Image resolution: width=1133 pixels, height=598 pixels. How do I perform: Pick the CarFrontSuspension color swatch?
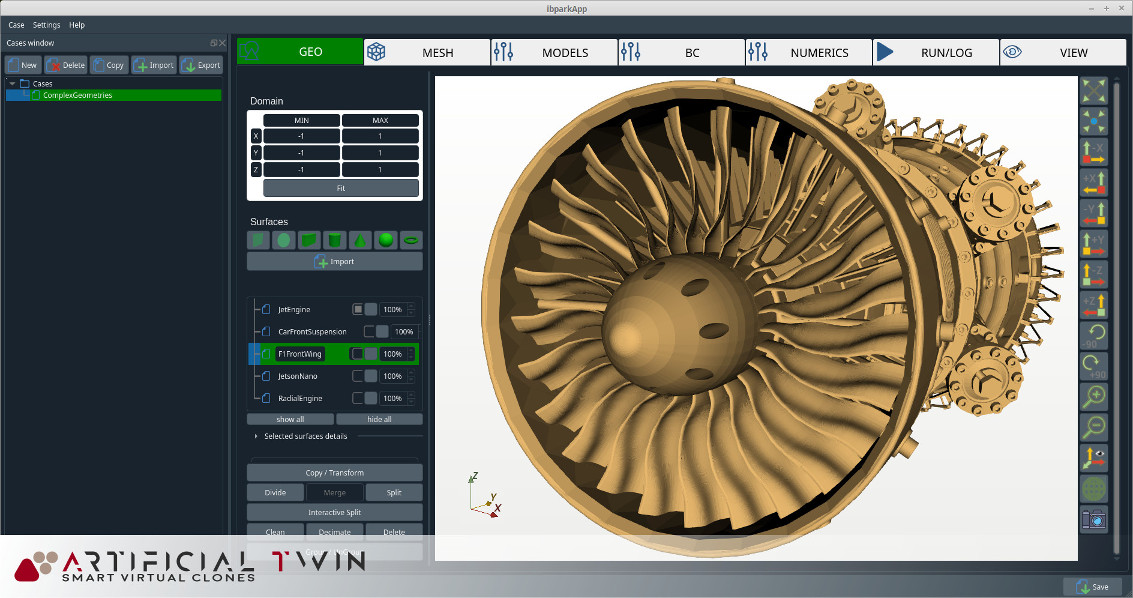coord(382,332)
